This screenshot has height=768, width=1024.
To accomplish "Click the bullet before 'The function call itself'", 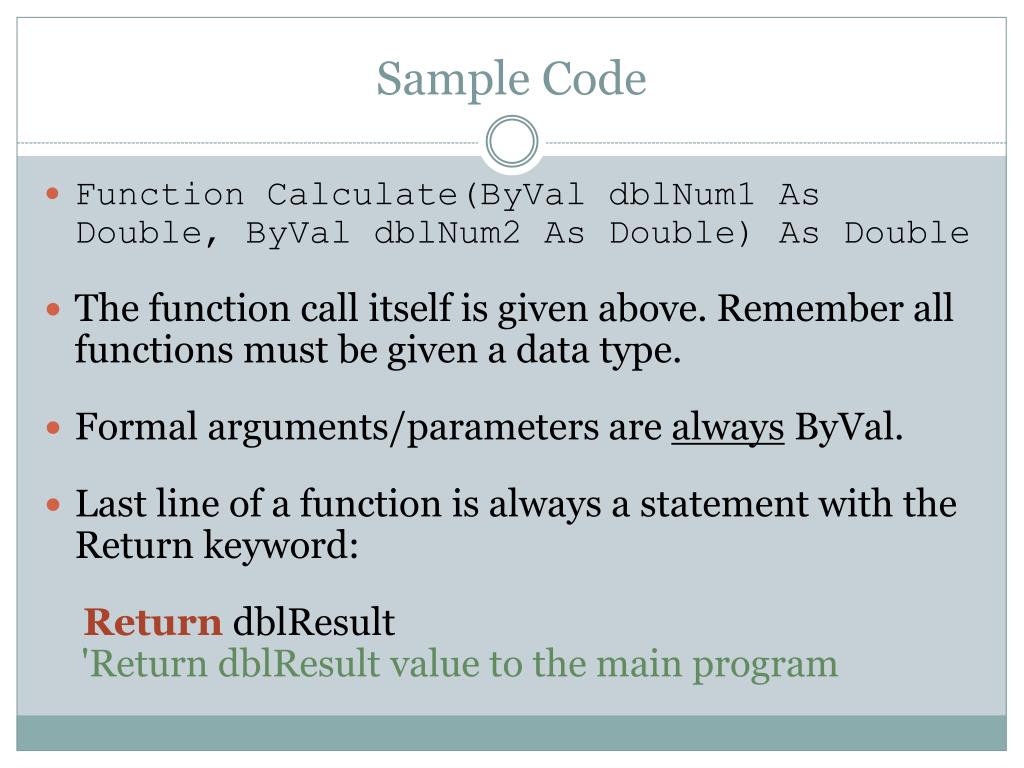I will [x=53, y=308].
